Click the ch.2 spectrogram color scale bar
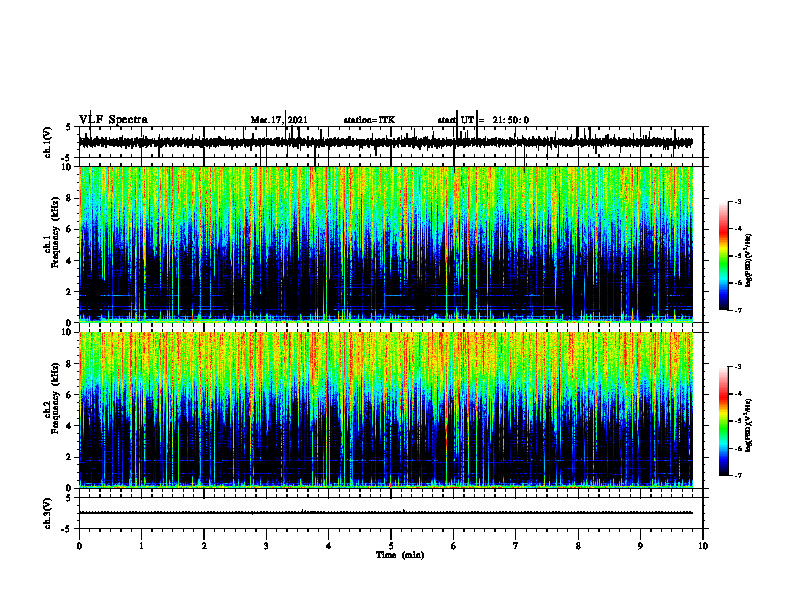The image size is (792, 612). pos(723,421)
